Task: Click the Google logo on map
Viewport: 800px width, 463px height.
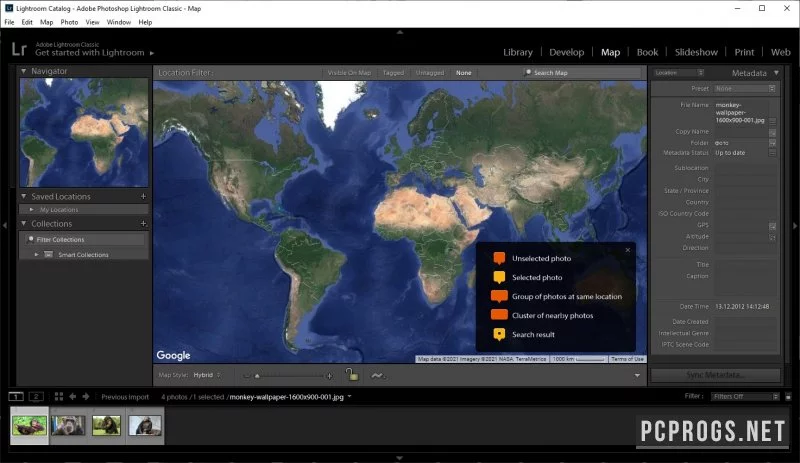Action: tap(173, 355)
